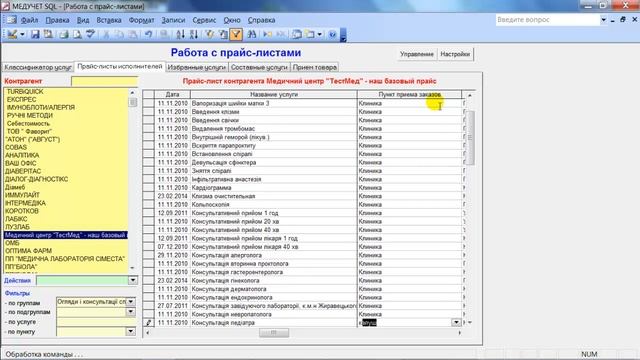
Task: Click the Настройки button
Action: tap(455, 54)
